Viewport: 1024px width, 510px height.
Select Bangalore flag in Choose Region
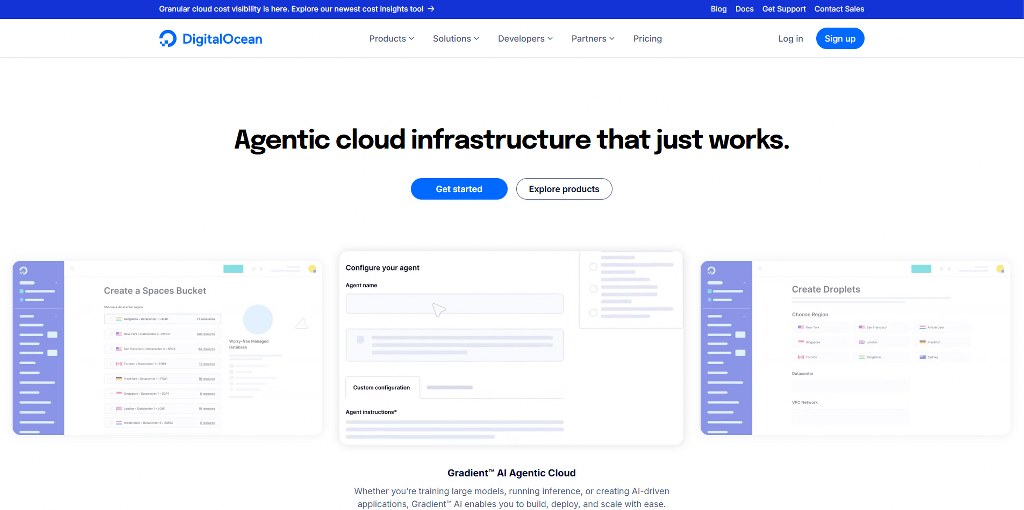pyautogui.click(x=862, y=357)
